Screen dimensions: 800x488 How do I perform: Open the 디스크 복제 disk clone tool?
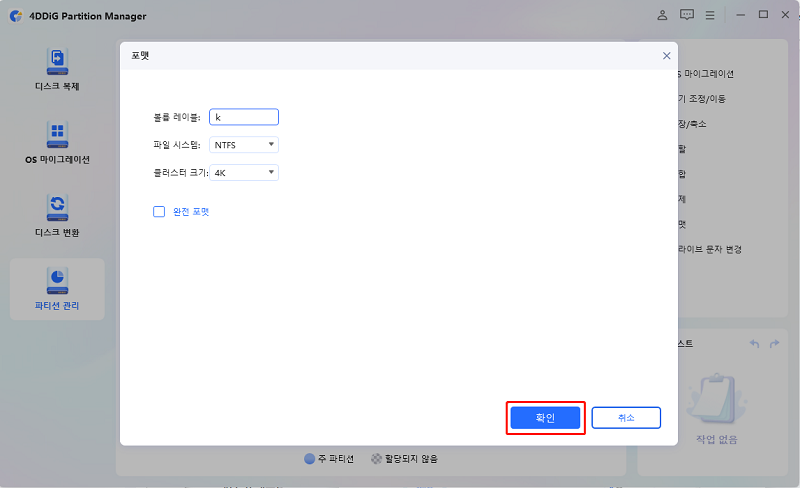click(x=57, y=70)
